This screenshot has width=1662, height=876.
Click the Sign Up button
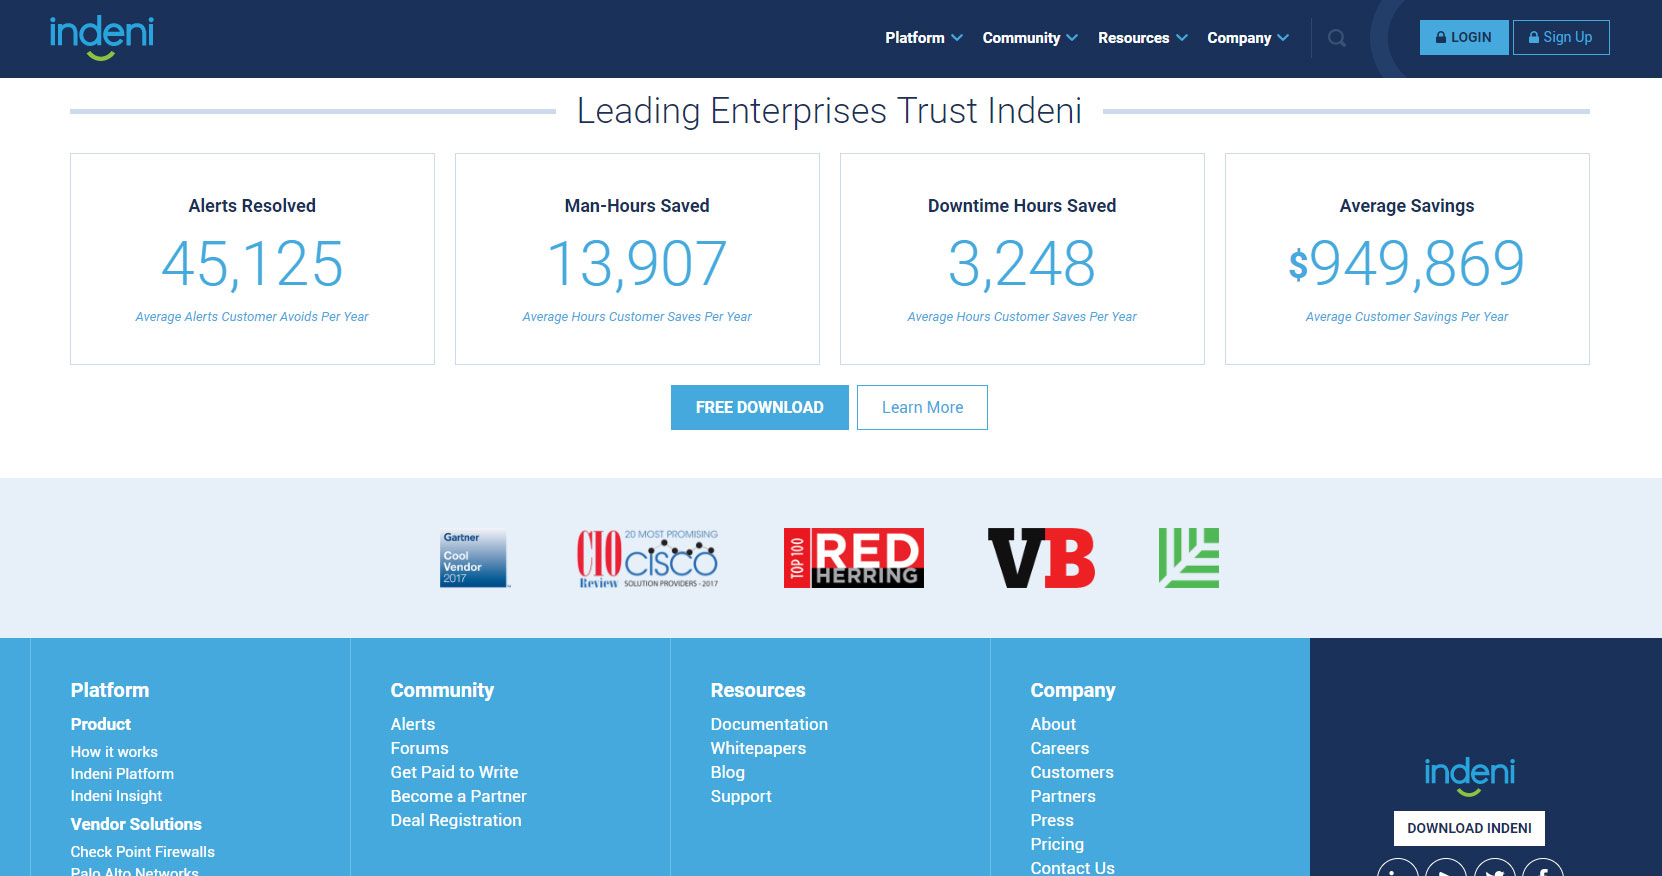point(1560,38)
